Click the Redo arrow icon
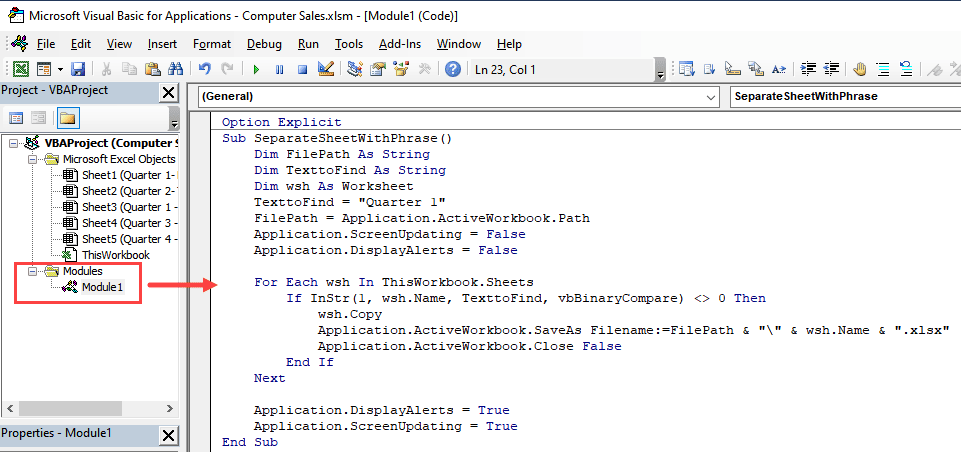 (227, 69)
